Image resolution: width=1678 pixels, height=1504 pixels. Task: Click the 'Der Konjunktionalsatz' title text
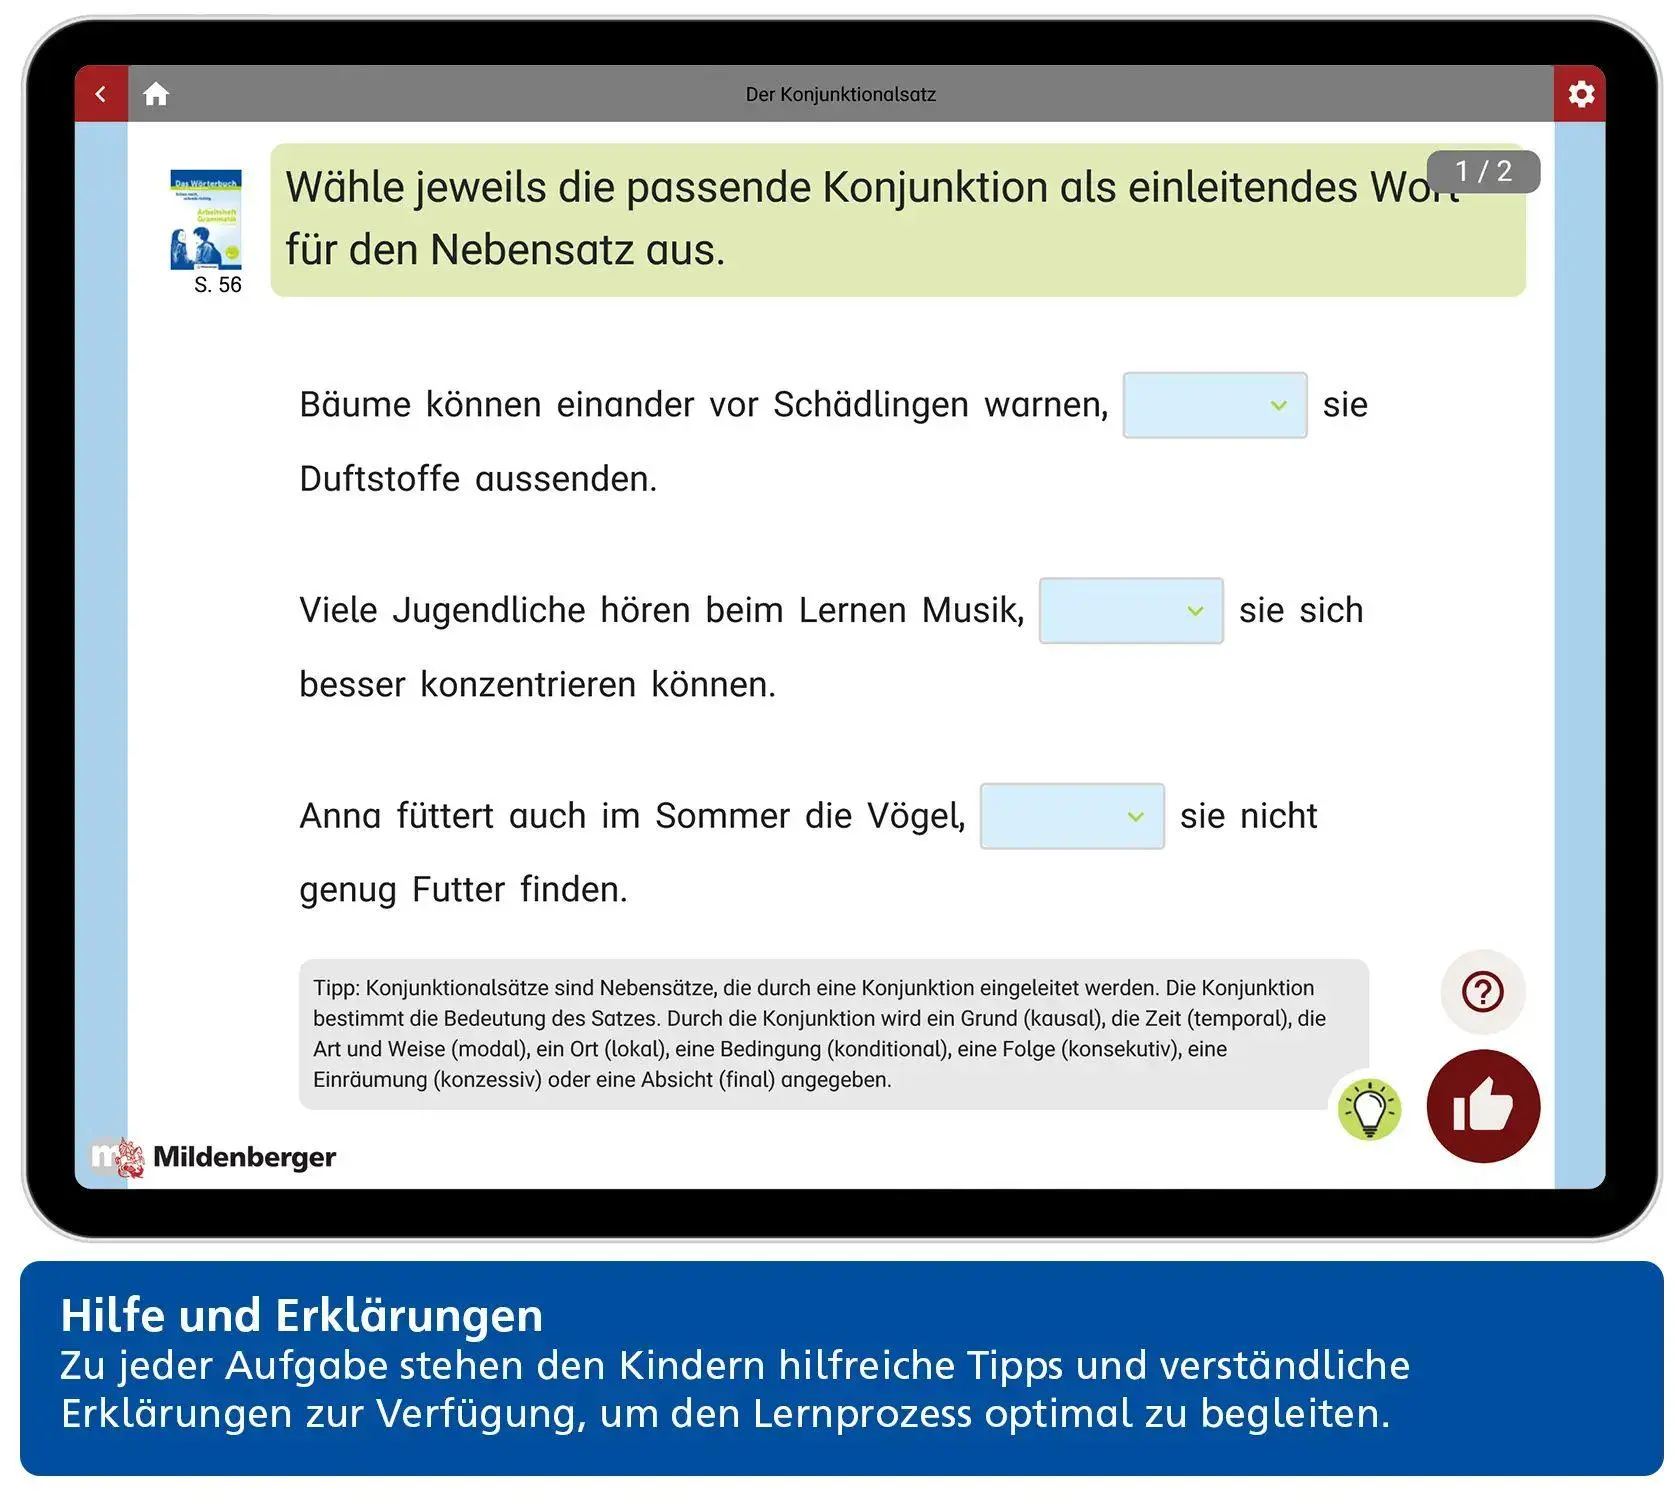(x=841, y=95)
